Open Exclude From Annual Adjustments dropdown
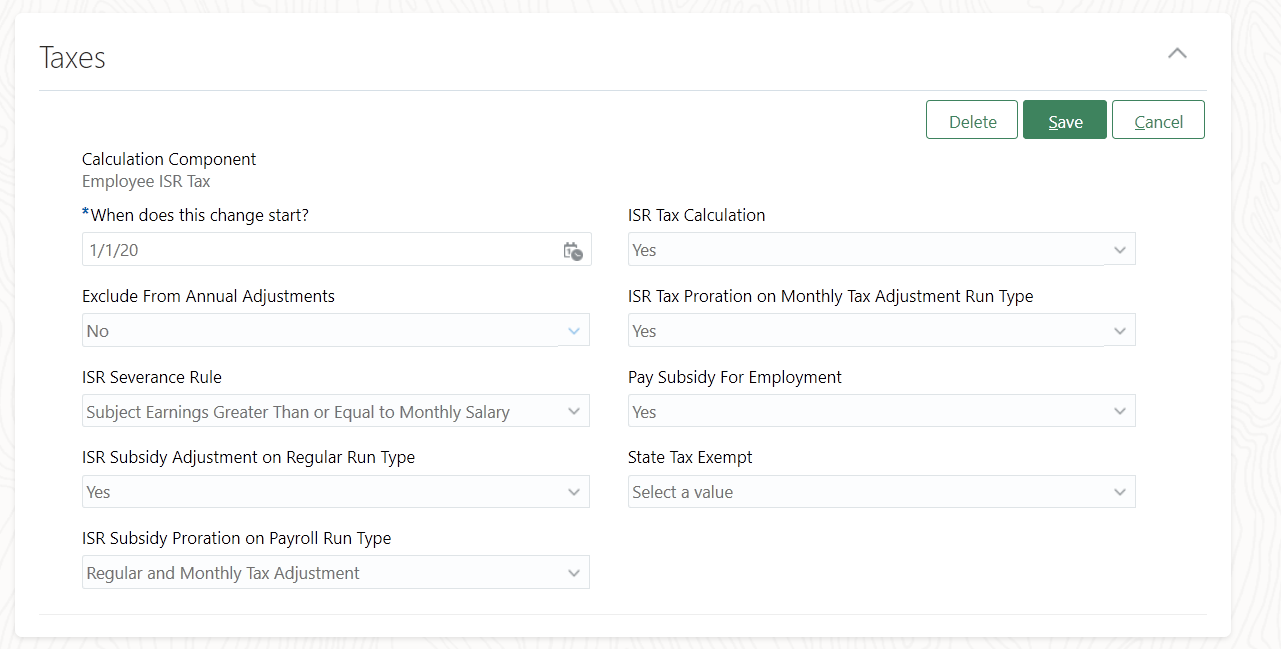 pyautogui.click(x=320, y=331)
